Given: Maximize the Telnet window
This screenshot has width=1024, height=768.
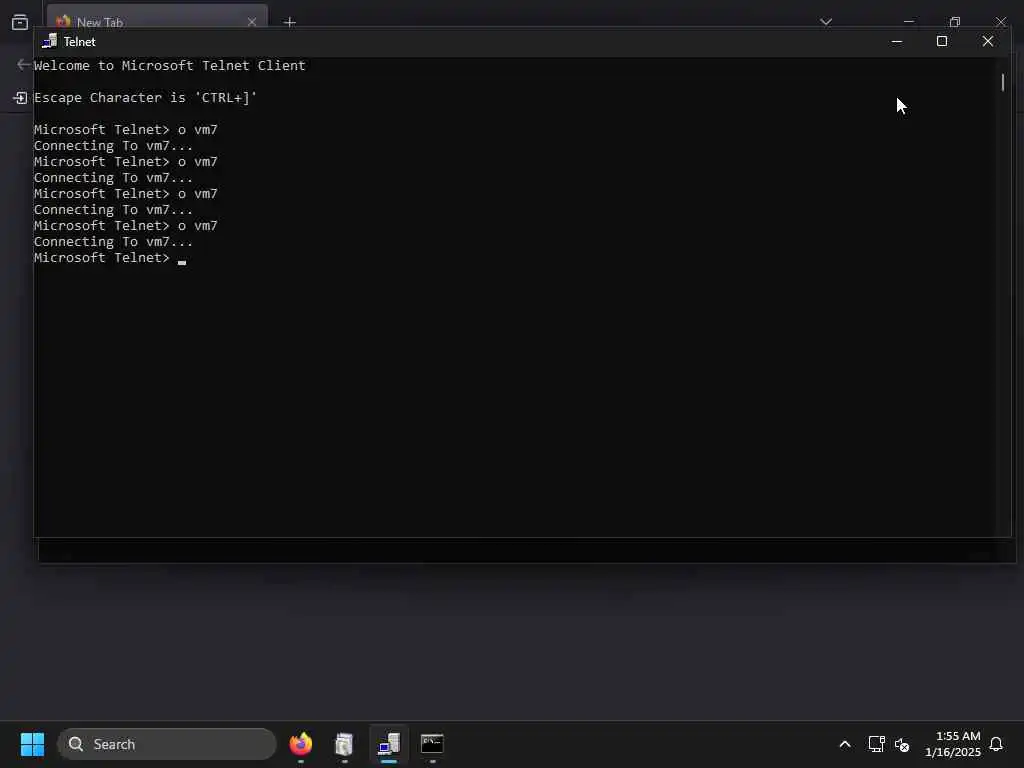Looking at the screenshot, I should (x=942, y=41).
